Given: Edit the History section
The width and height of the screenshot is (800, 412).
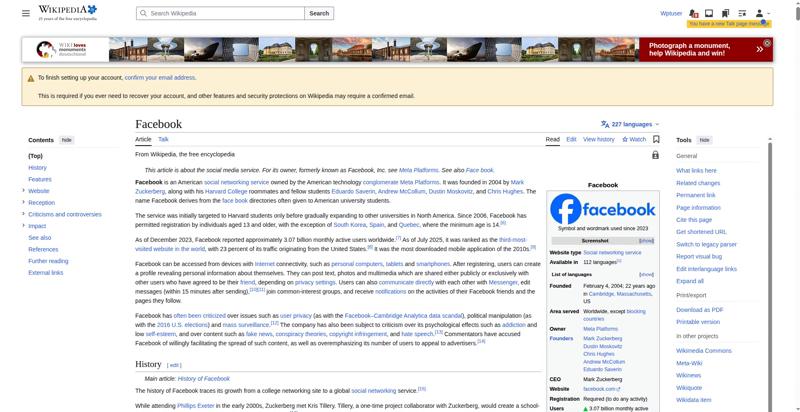Looking at the screenshot, I should [174, 365].
